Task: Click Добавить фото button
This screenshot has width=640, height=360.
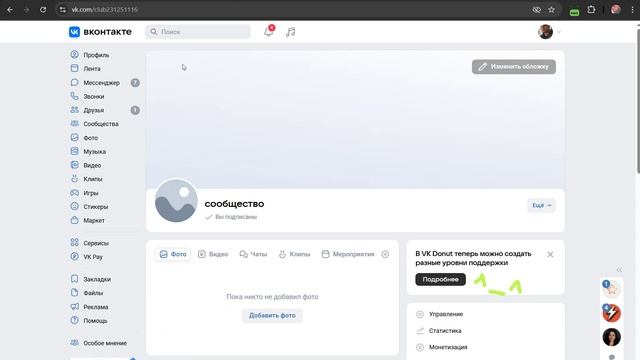Action: pyautogui.click(x=272, y=316)
